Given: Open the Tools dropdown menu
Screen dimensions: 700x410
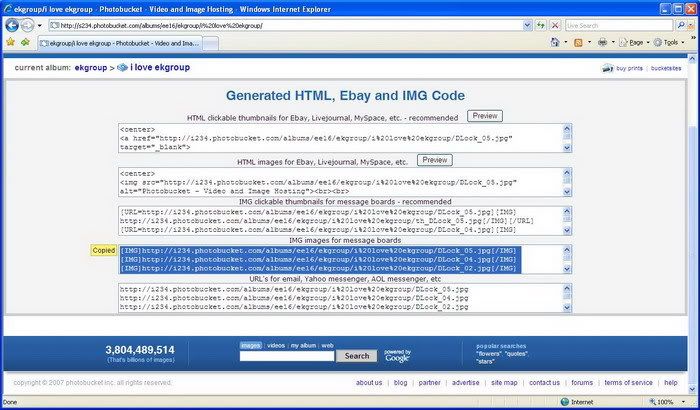Looking at the screenshot, I should [669, 43].
